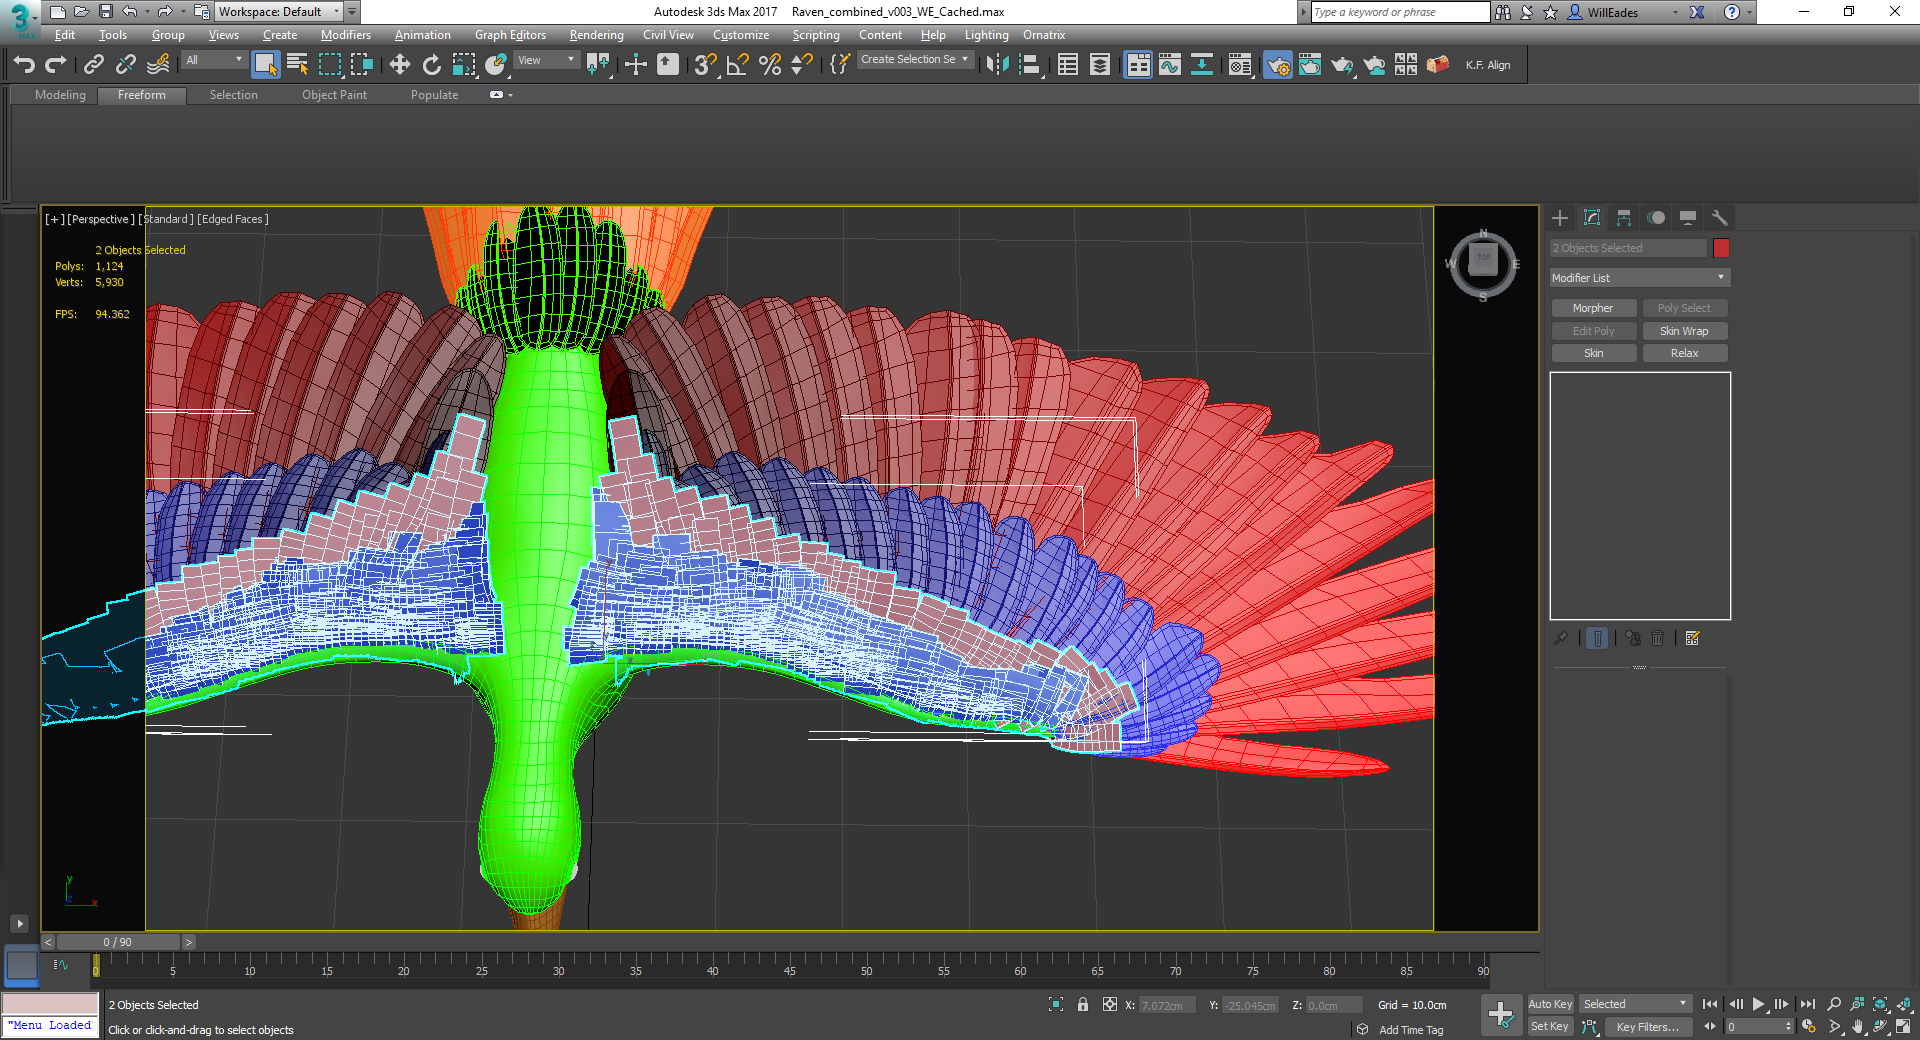The image size is (1920, 1040).
Task: Click the Skin Wrap modifier button
Action: (1684, 331)
